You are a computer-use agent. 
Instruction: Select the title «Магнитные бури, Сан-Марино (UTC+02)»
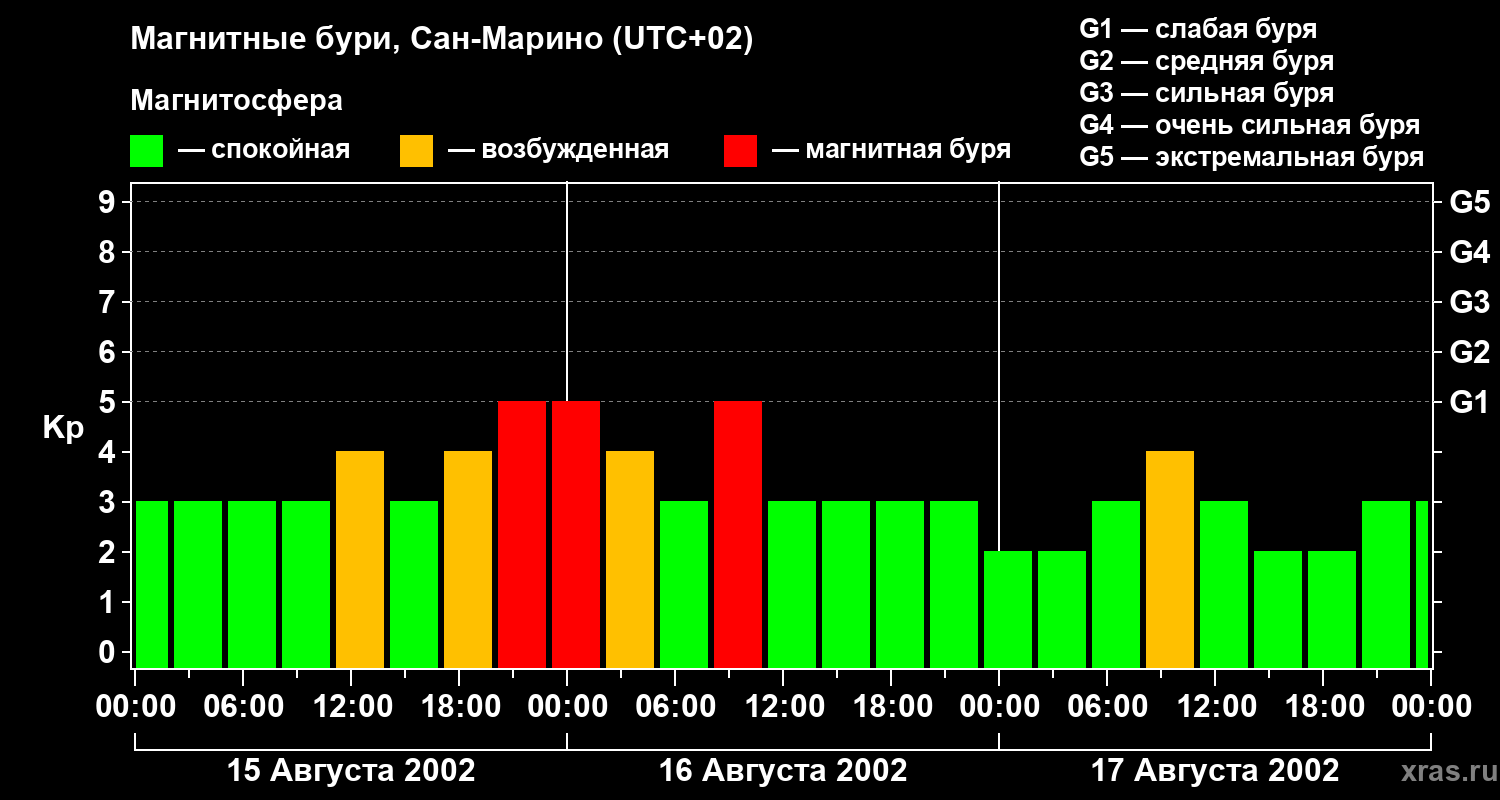(441, 40)
